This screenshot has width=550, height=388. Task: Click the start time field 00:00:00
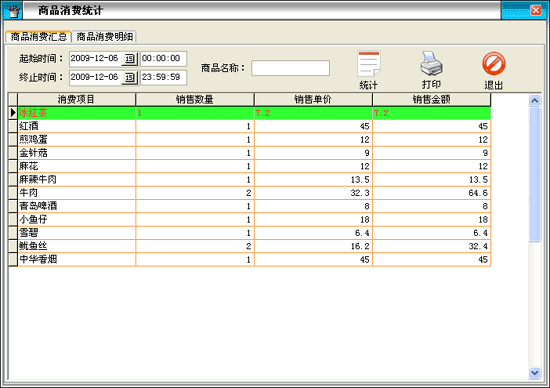point(163,59)
